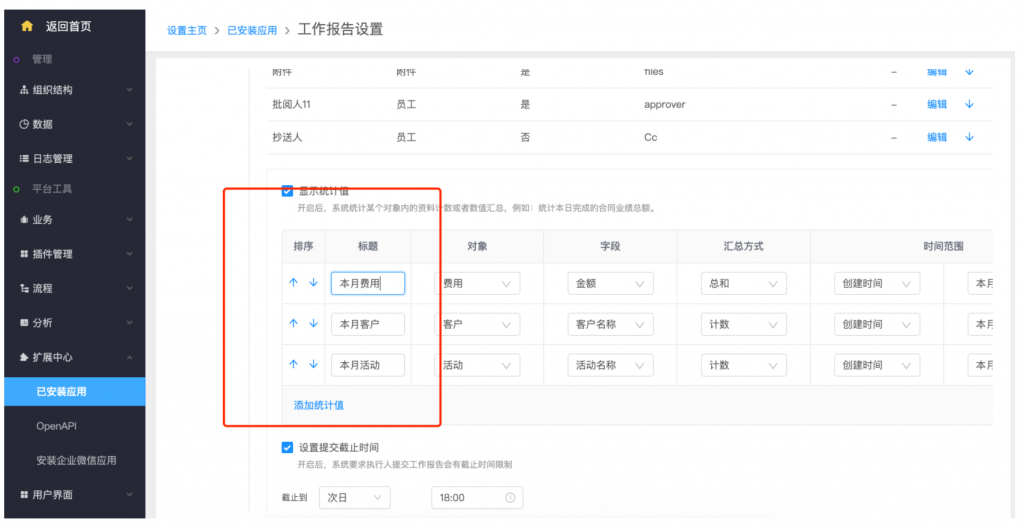Click the 添加统计值 link
Image resolution: width=1024 pixels, height=528 pixels.
319,405
